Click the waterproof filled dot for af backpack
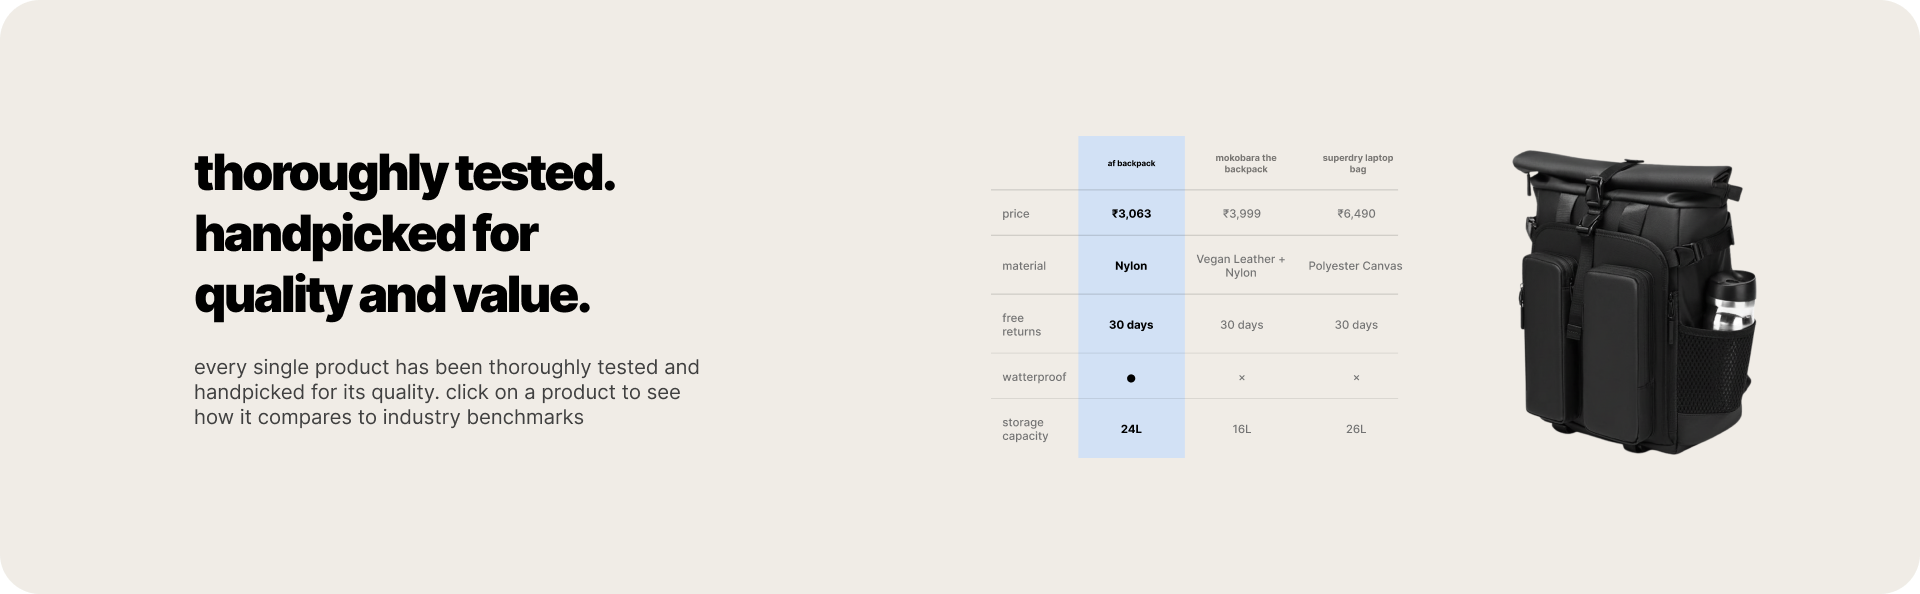1920x594 pixels. (x=1131, y=378)
